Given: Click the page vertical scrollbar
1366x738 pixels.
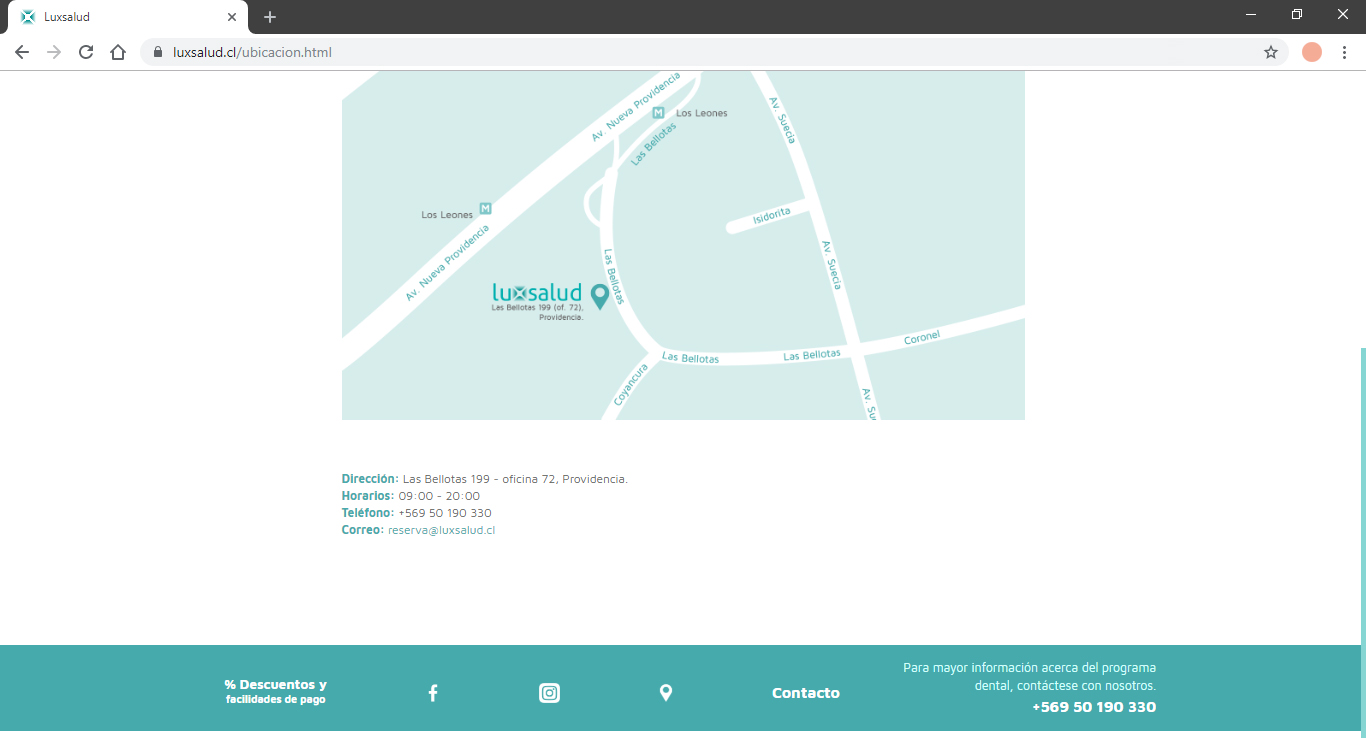Looking at the screenshot, I should [1361, 500].
